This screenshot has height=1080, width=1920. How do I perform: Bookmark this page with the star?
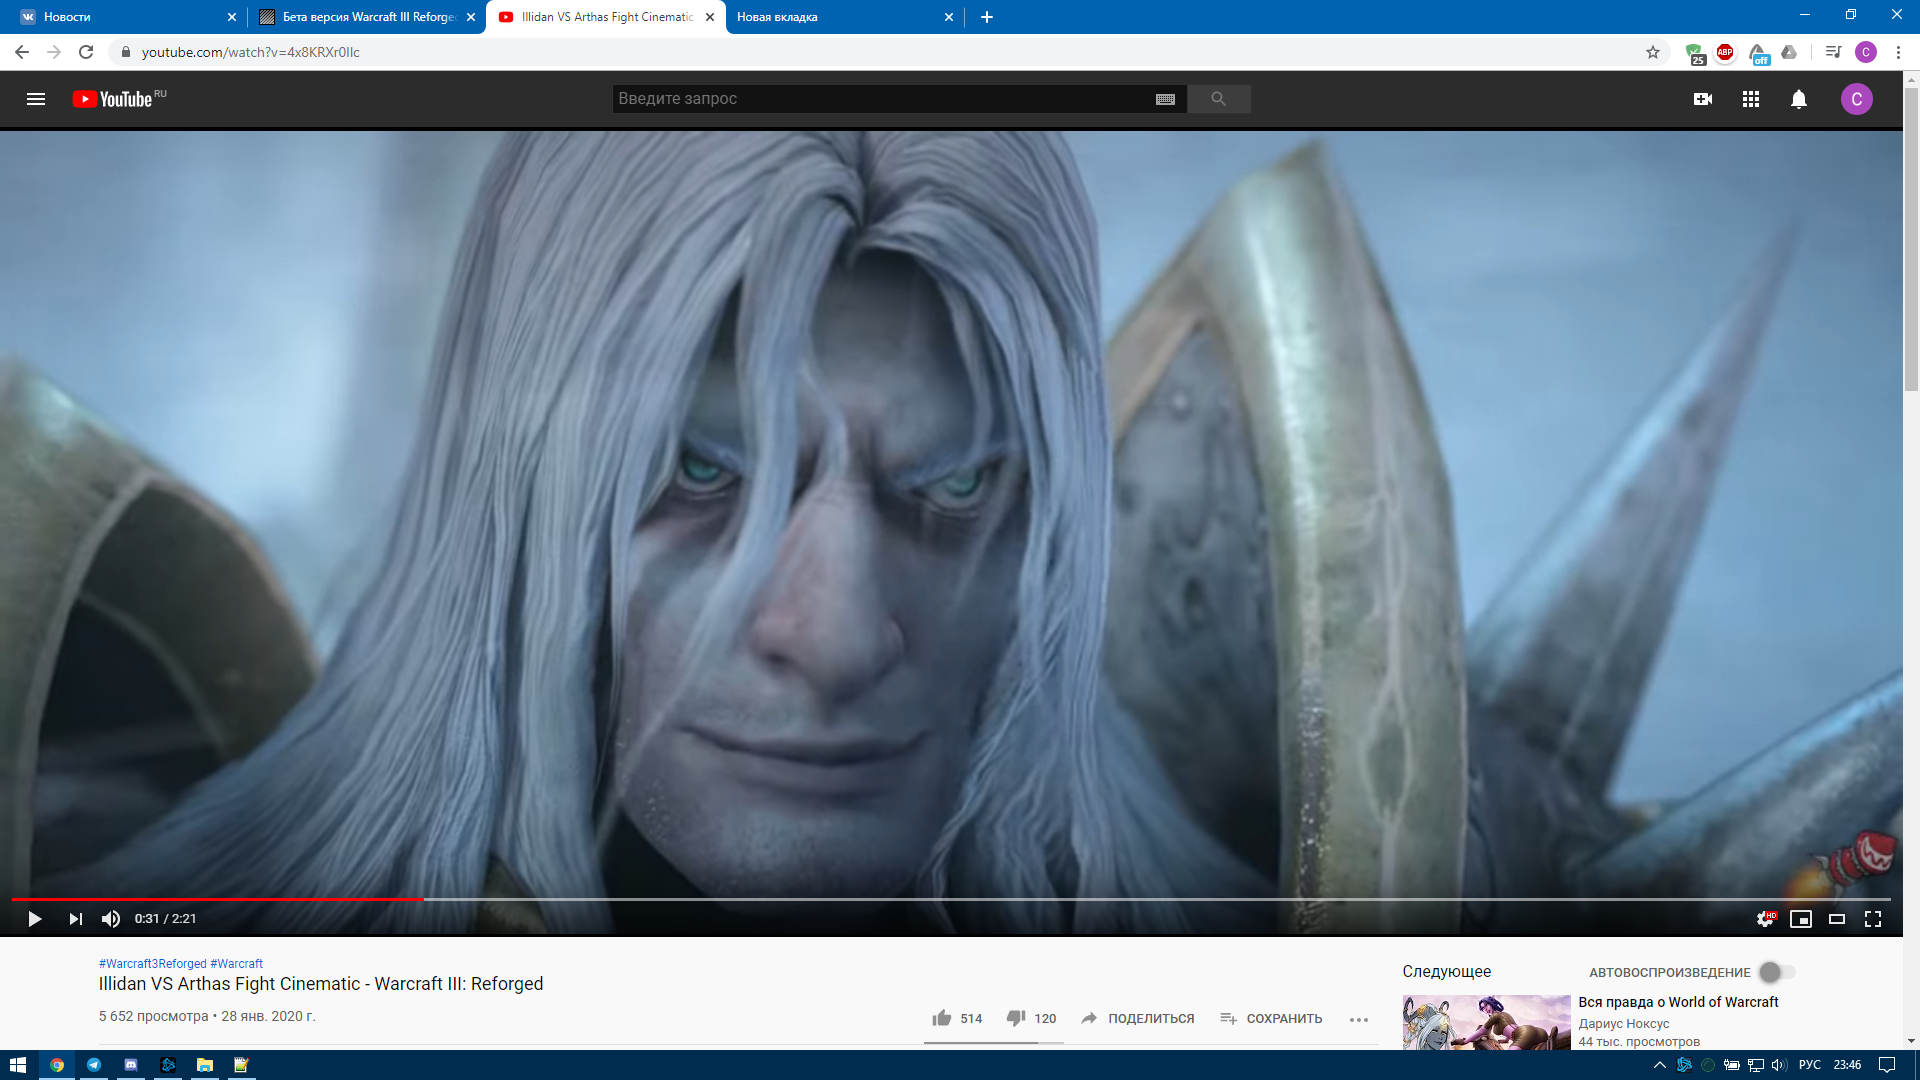click(x=1653, y=52)
